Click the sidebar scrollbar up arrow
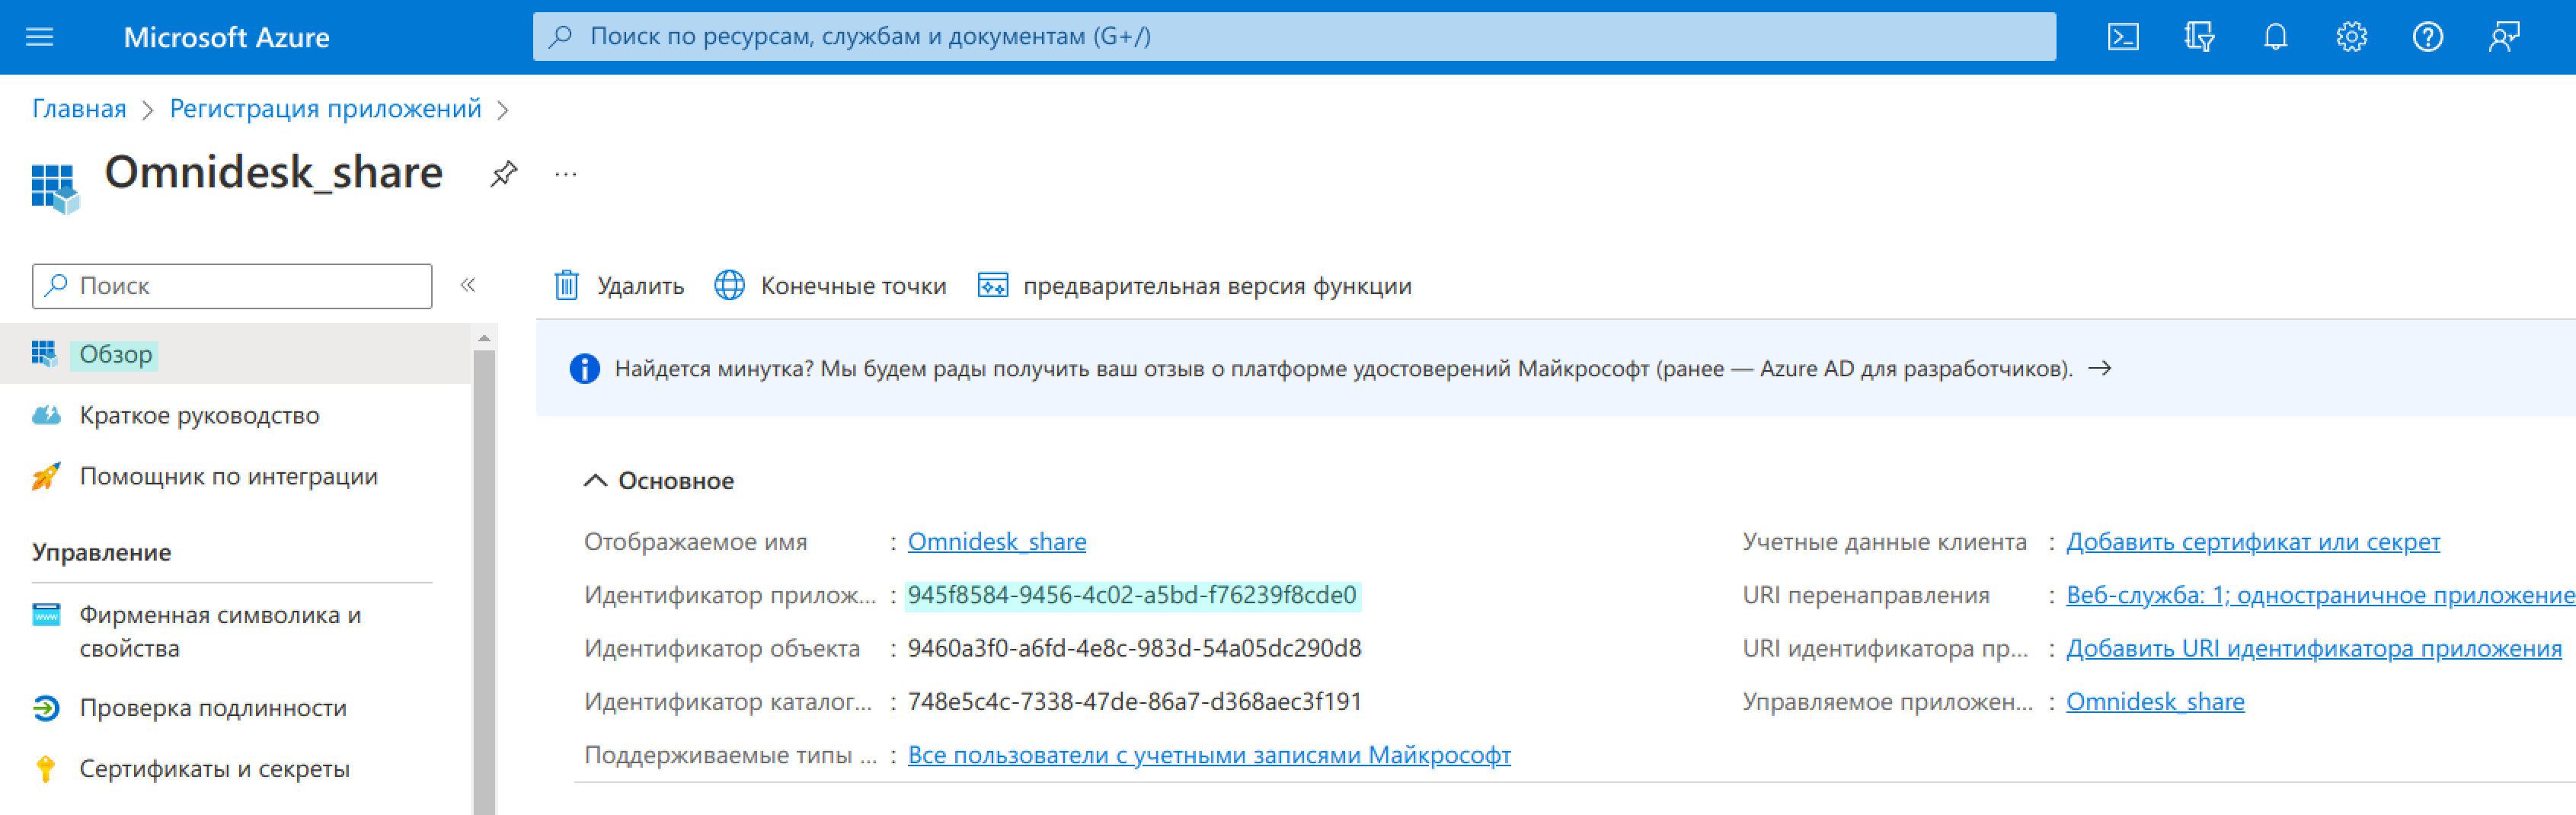The width and height of the screenshot is (2576, 815). pos(484,338)
